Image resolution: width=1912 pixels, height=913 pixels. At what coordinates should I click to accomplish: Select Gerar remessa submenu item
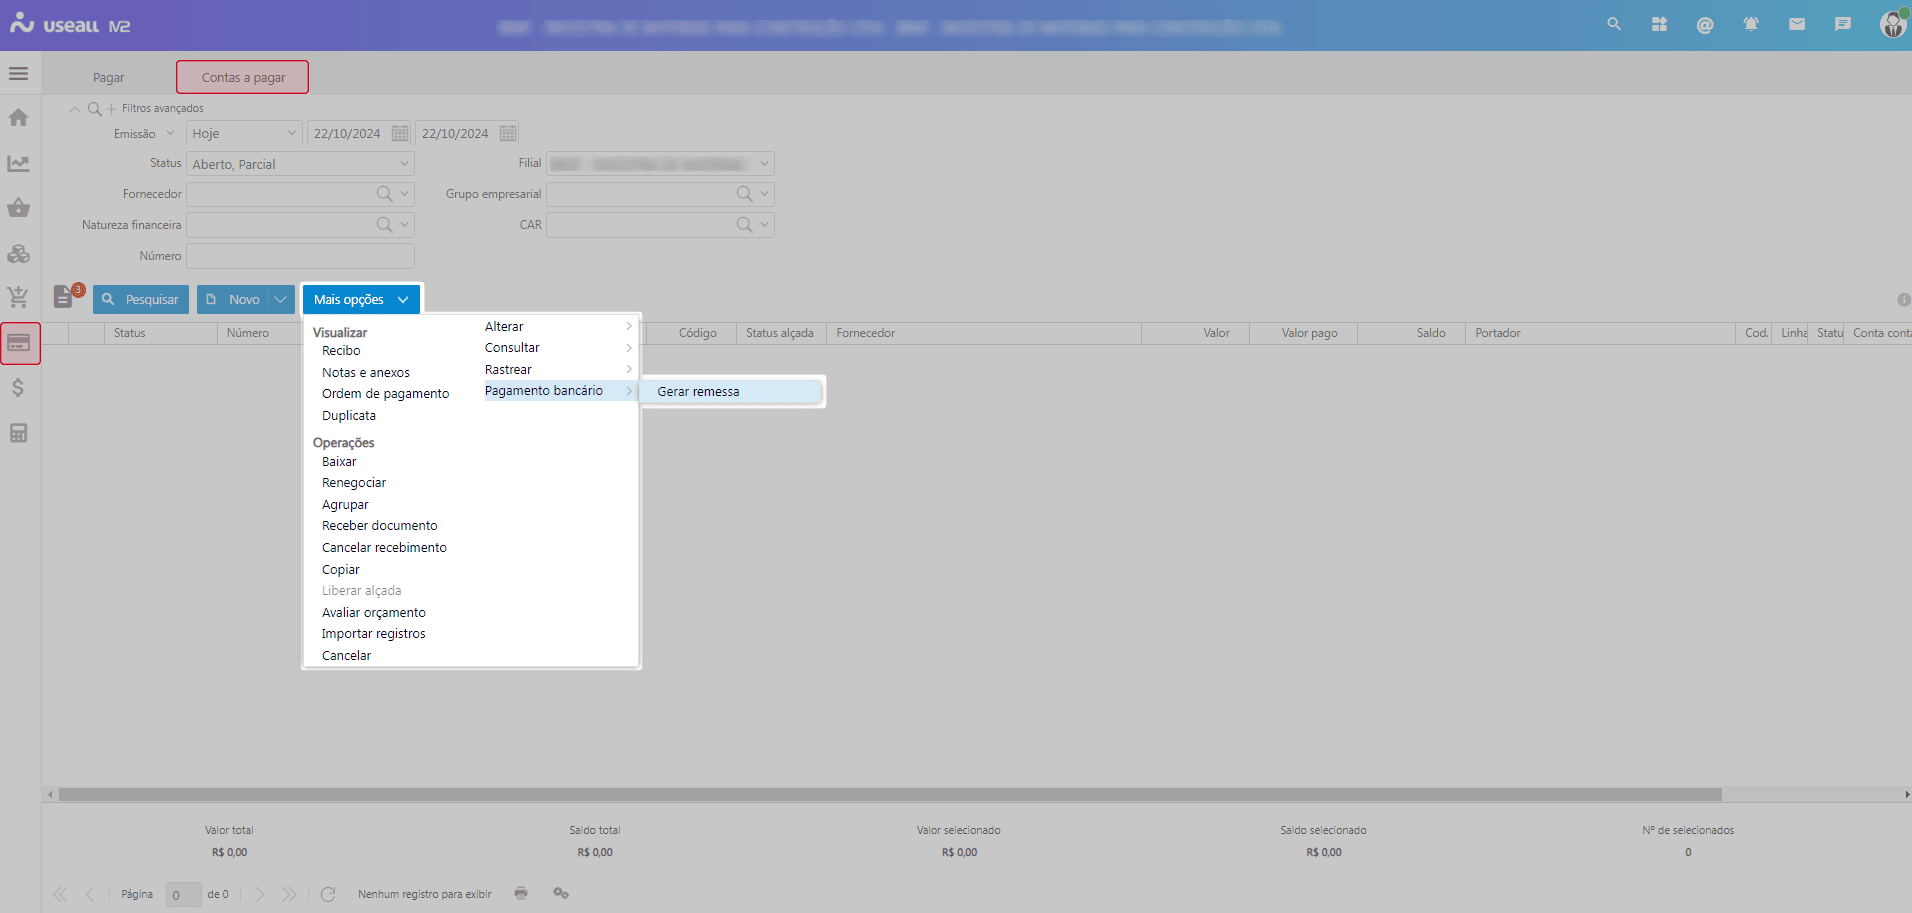[x=698, y=392]
